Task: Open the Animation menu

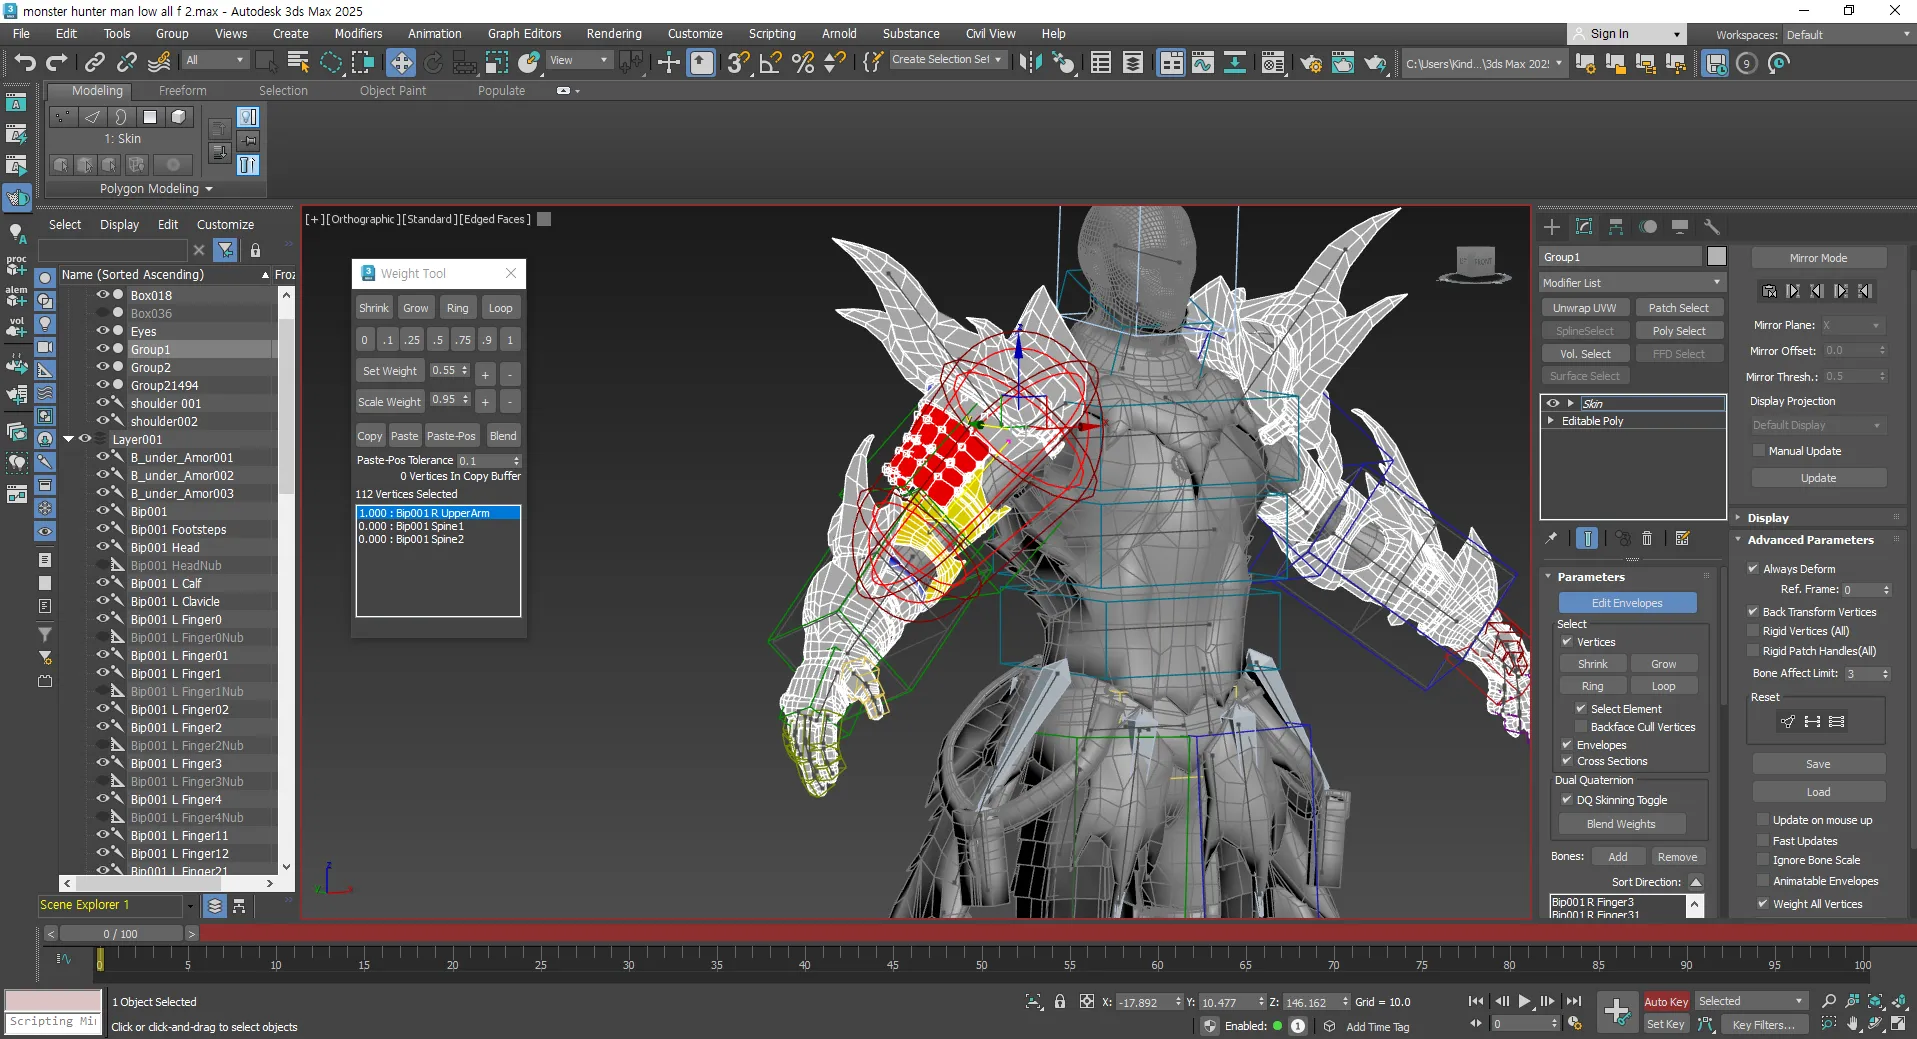Action: [x=435, y=34]
